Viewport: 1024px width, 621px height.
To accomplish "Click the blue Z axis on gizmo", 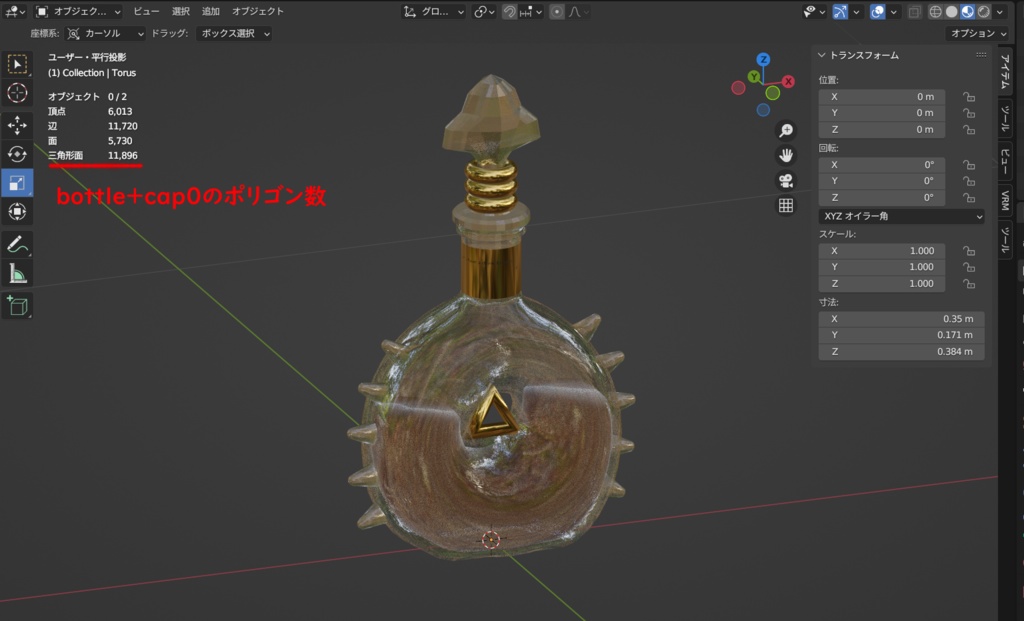I will coord(763,60).
